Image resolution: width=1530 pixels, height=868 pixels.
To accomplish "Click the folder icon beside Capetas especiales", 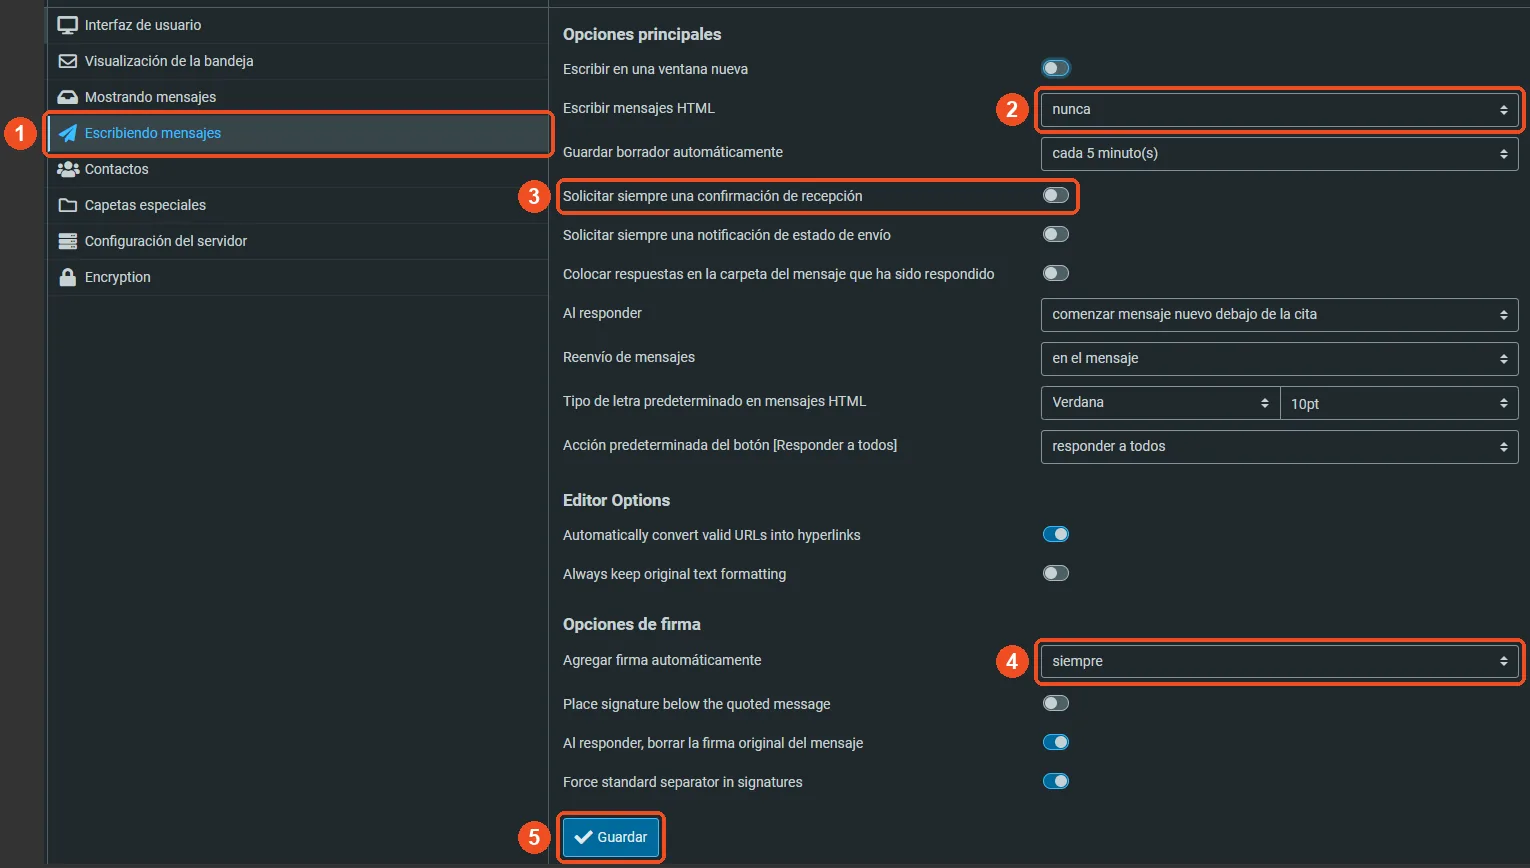I will point(68,205).
